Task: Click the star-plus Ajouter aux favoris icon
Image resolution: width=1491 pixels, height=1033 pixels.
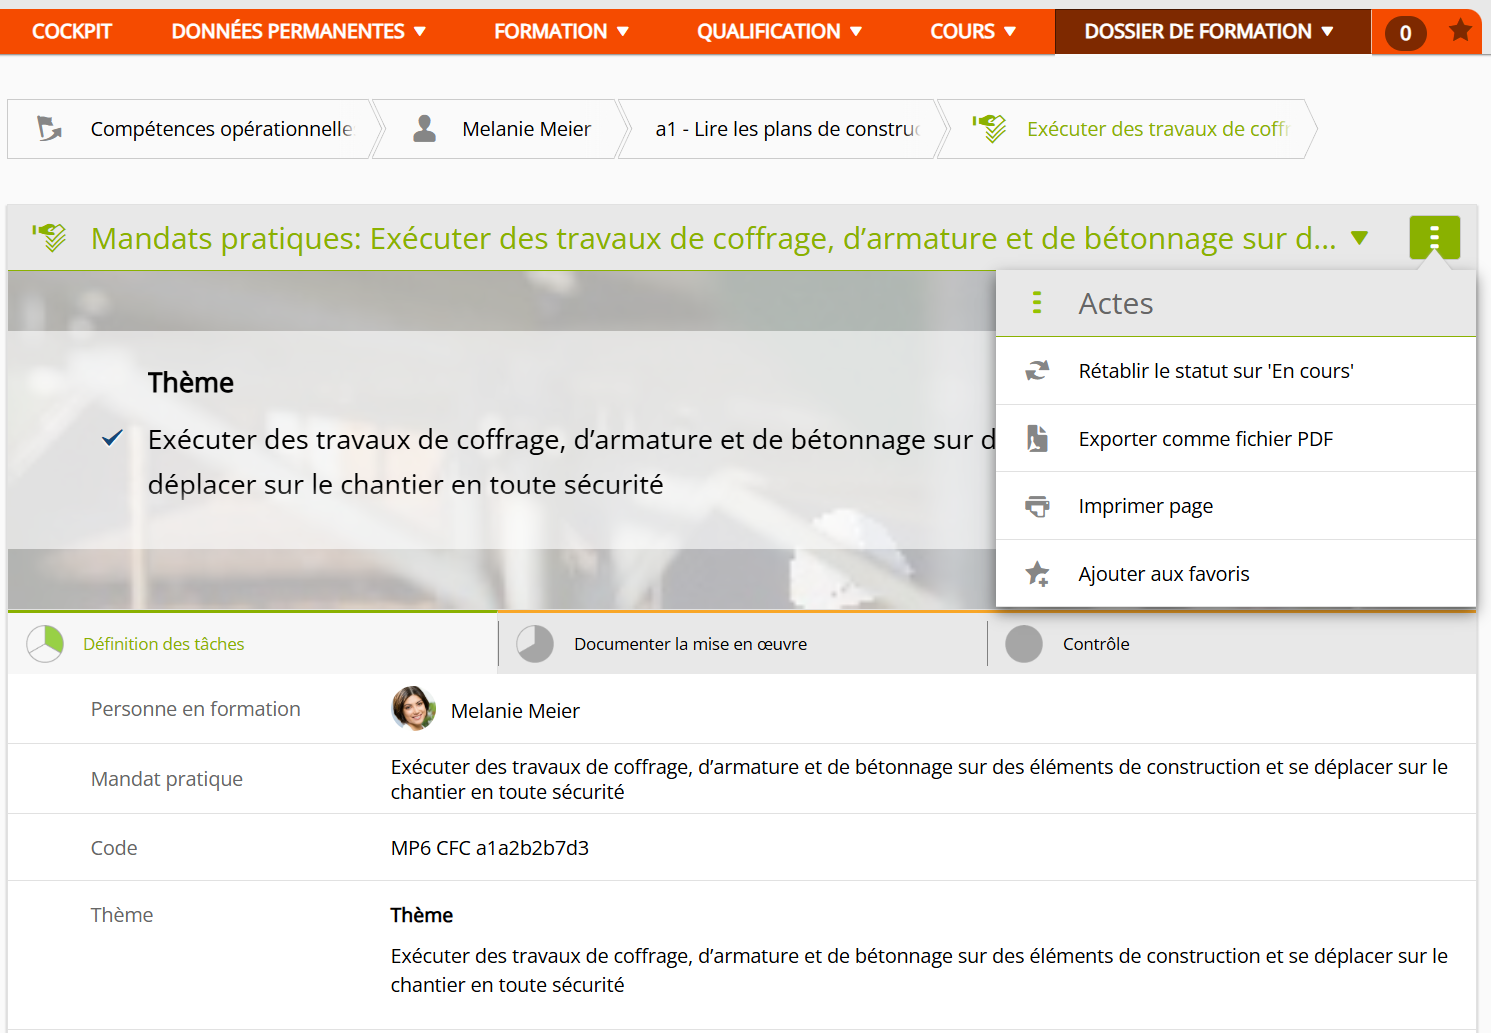Action: (x=1037, y=574)
